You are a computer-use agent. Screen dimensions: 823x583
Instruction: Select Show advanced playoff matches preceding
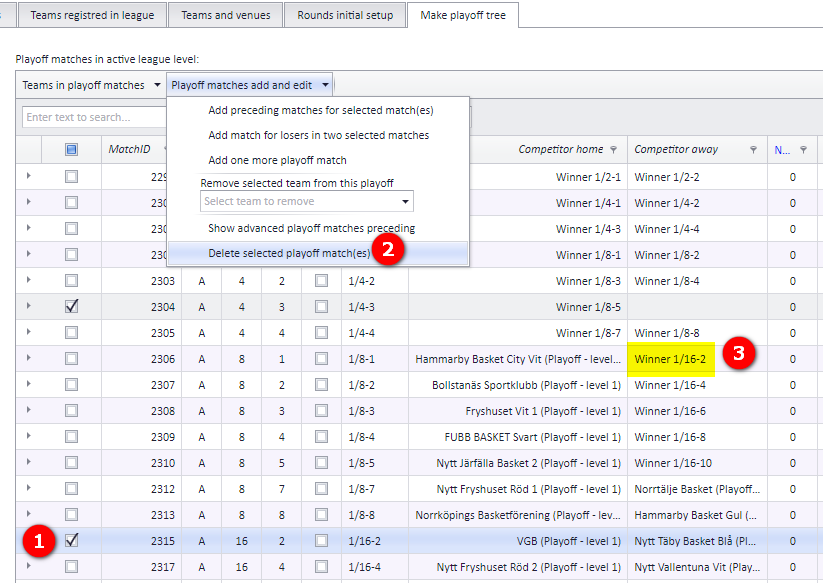point(311,228)
